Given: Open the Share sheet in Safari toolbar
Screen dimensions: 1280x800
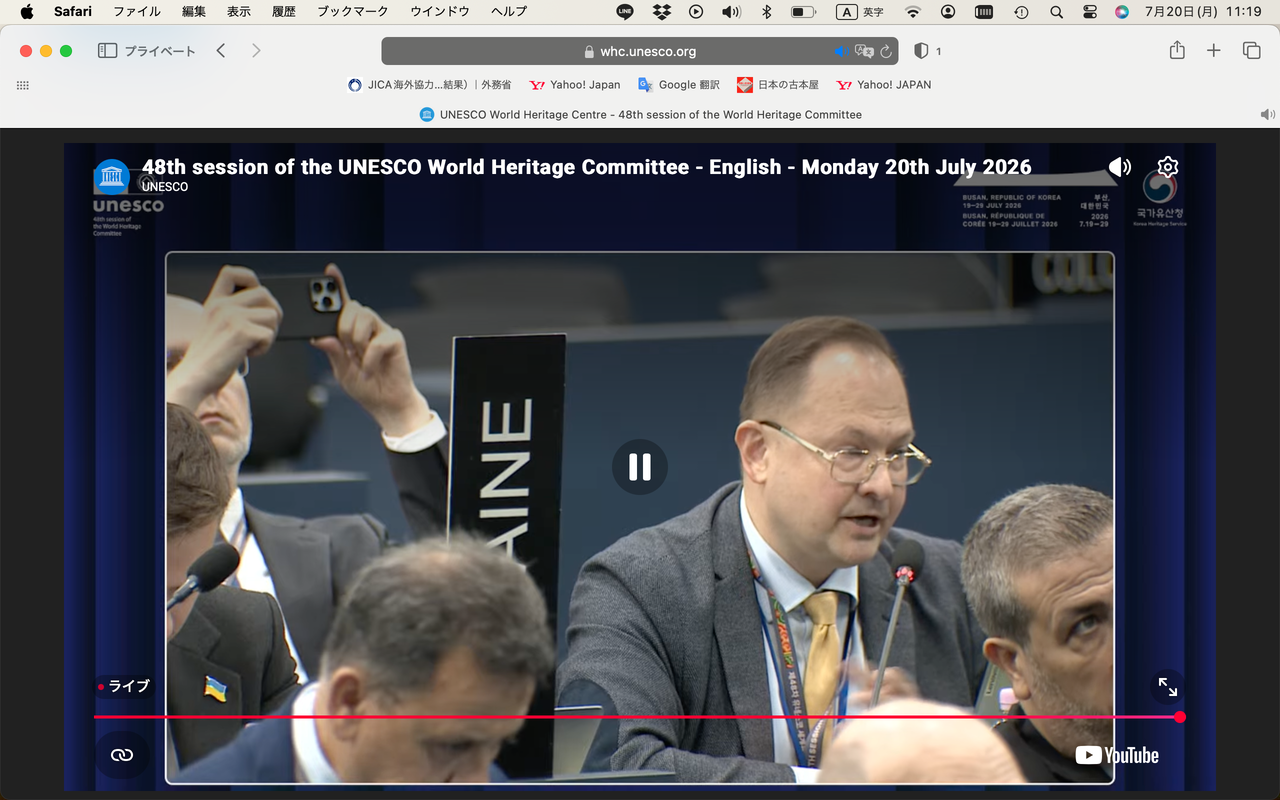Looking at the screenshot, I should point(1177,50).
